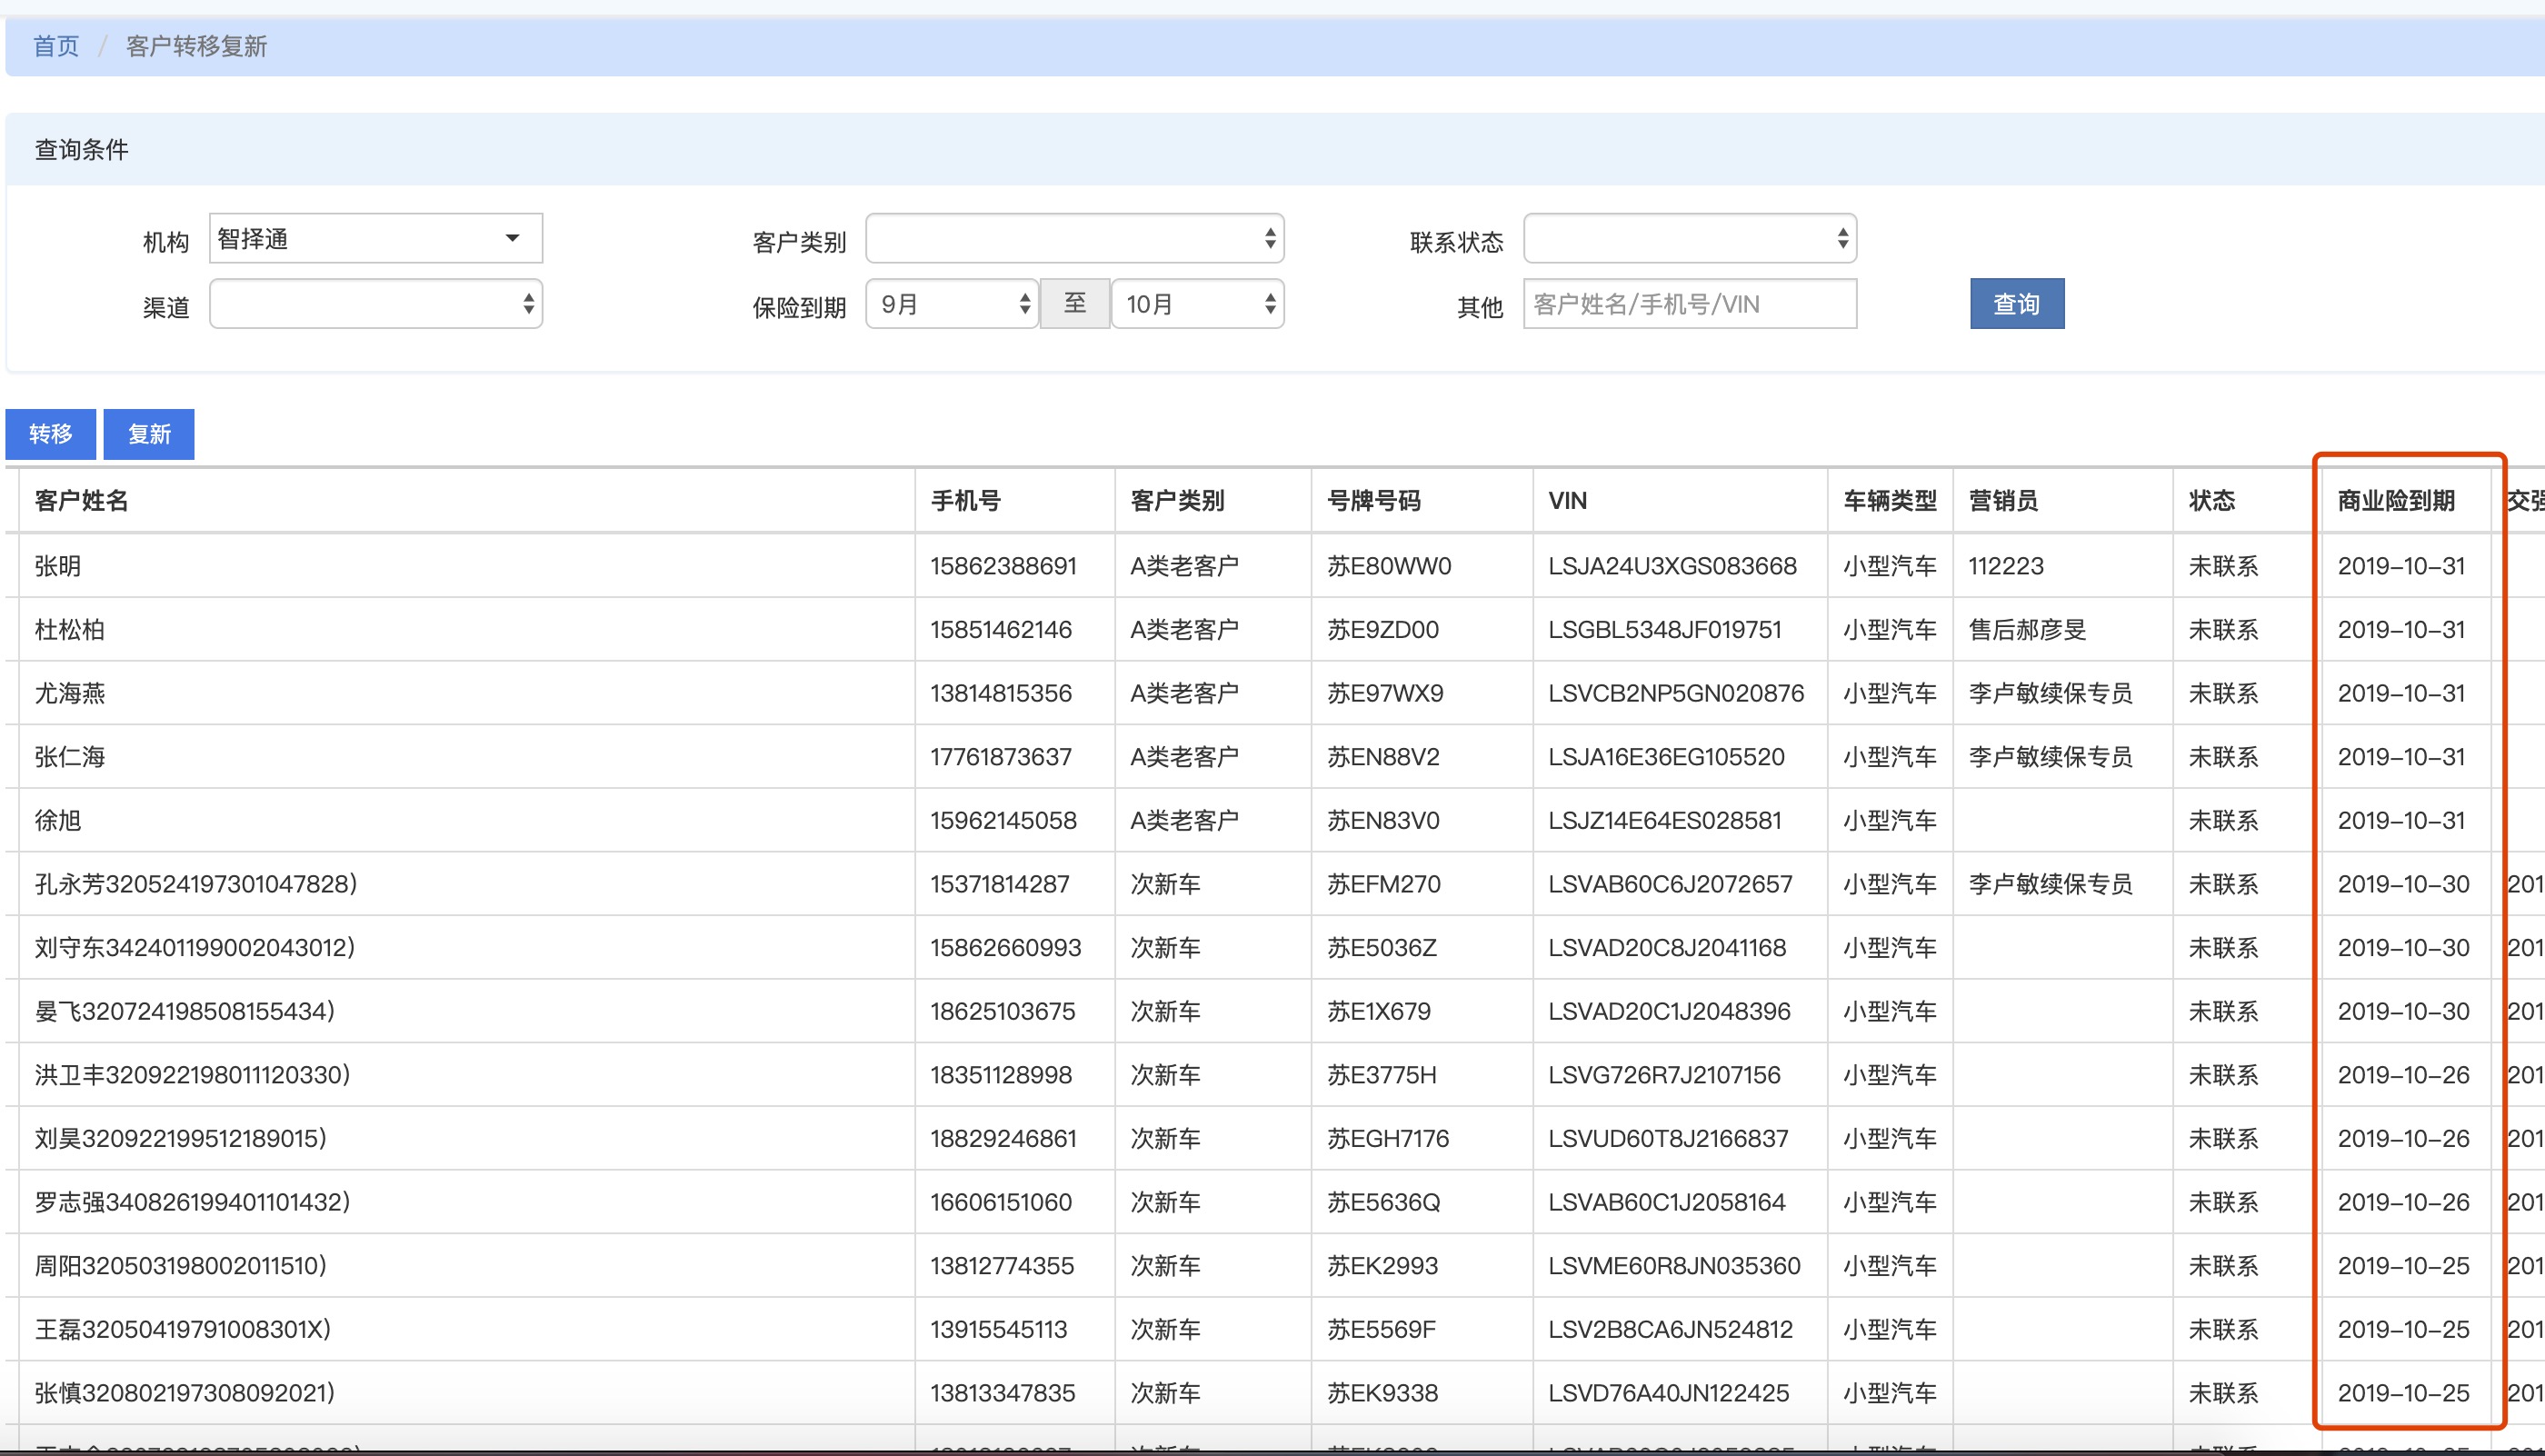This screenshot has width=2545, height=1456.
Task: Open the 联系状态 dropdown
Action: 1689,238
